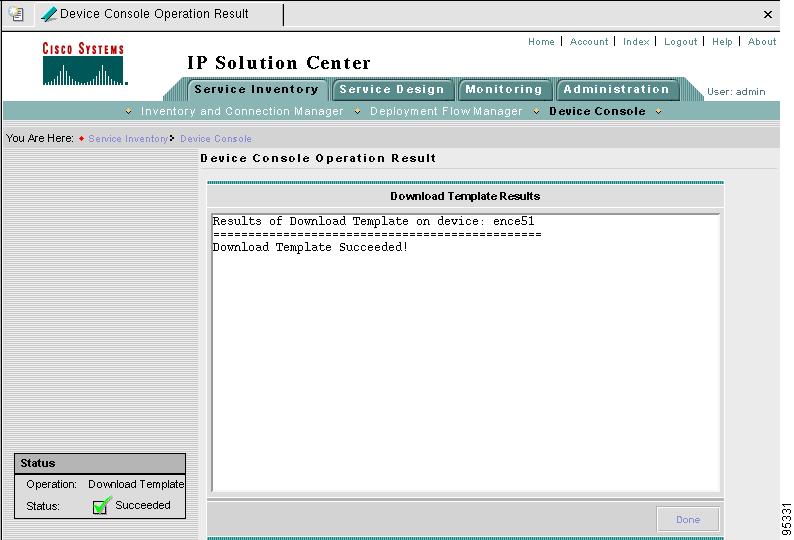
Task: Click the Operation value Download Template
Action: 136,484
